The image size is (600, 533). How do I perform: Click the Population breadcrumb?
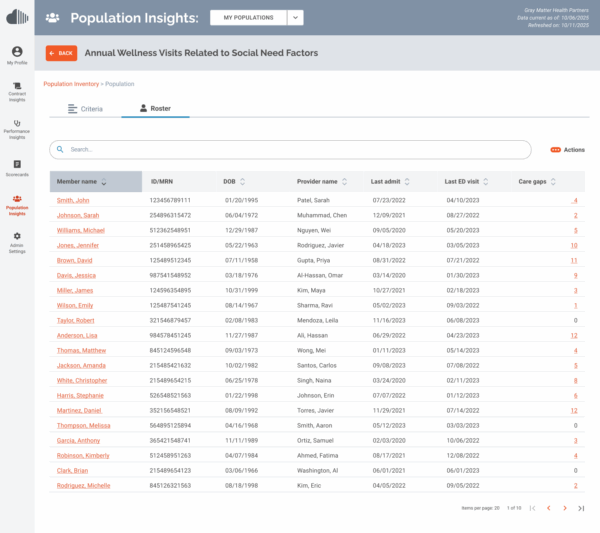120,84
